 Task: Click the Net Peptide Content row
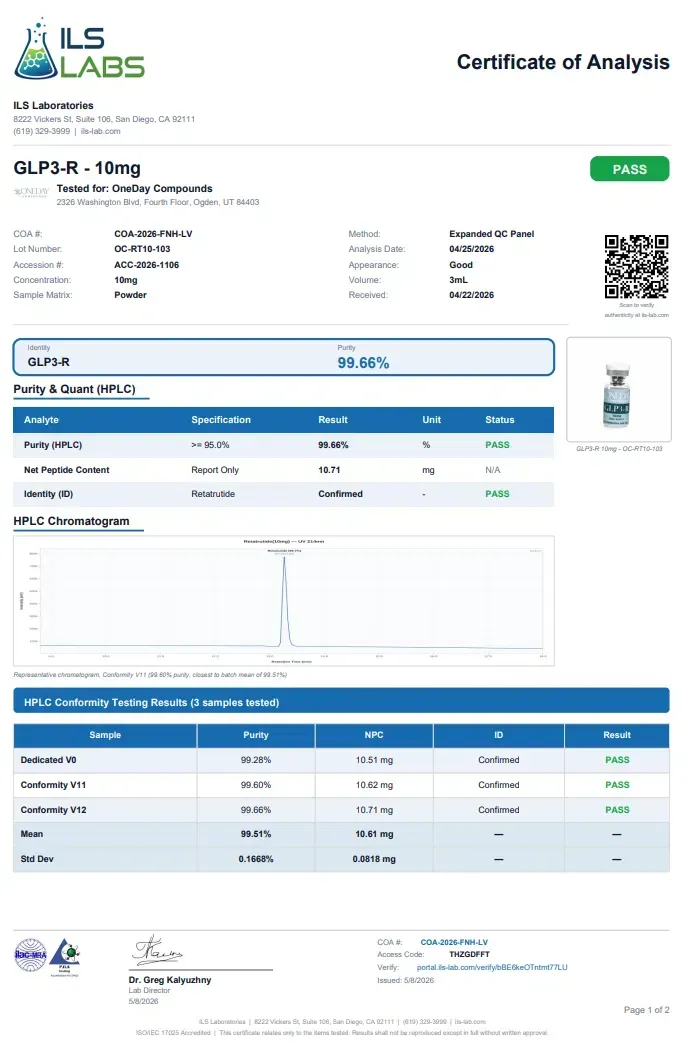283,470
